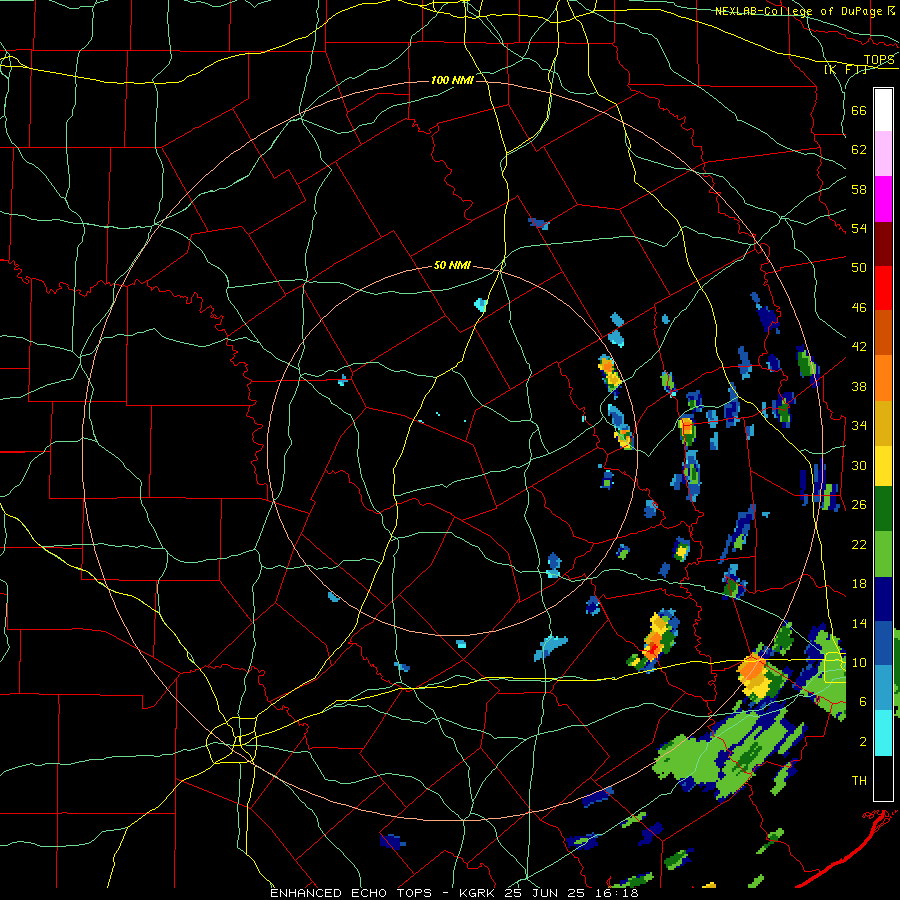
Task: Click the cyan legend segment by 2
Action: click(883, 733)
